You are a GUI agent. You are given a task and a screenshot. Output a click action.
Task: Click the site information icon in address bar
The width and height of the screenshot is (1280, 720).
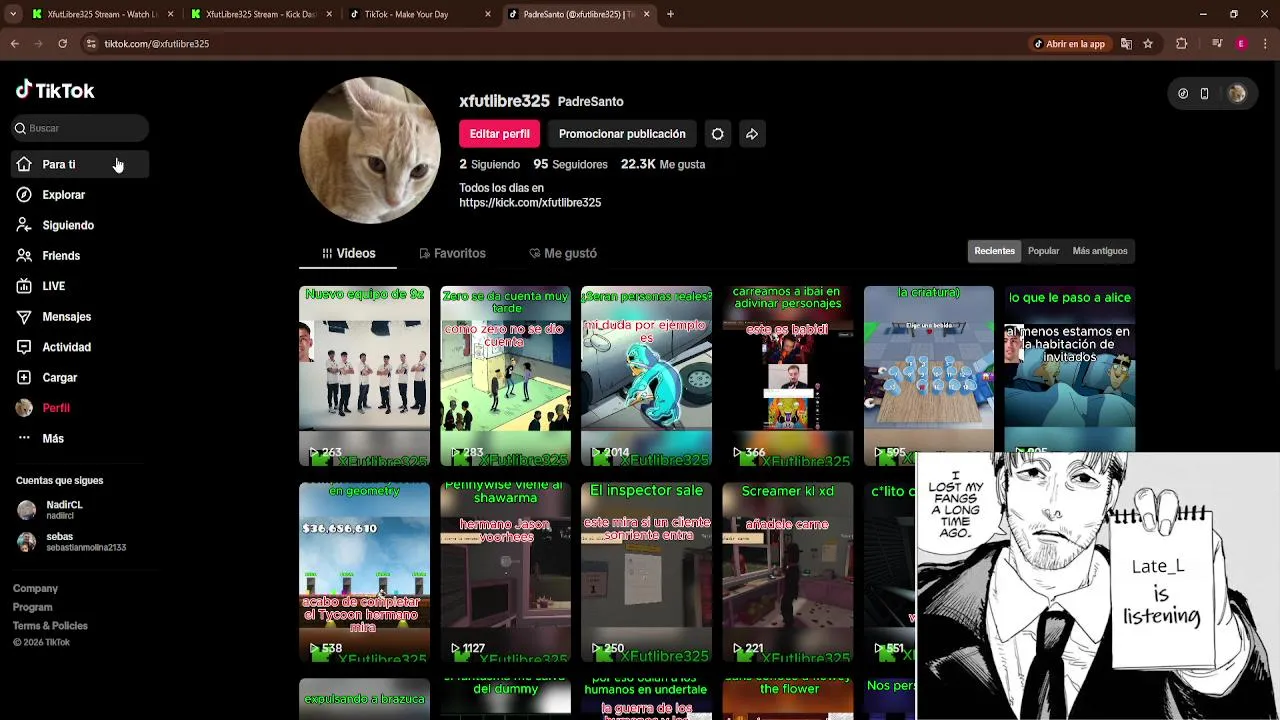pos(91,44)
